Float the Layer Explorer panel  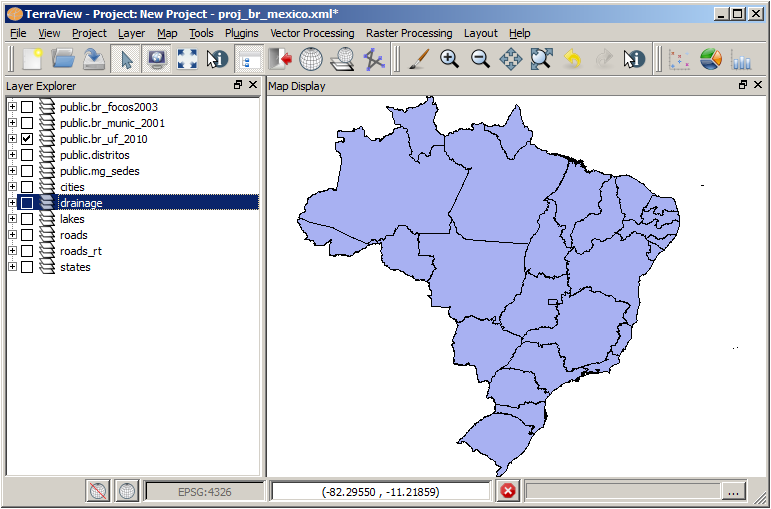coord(238,85)
